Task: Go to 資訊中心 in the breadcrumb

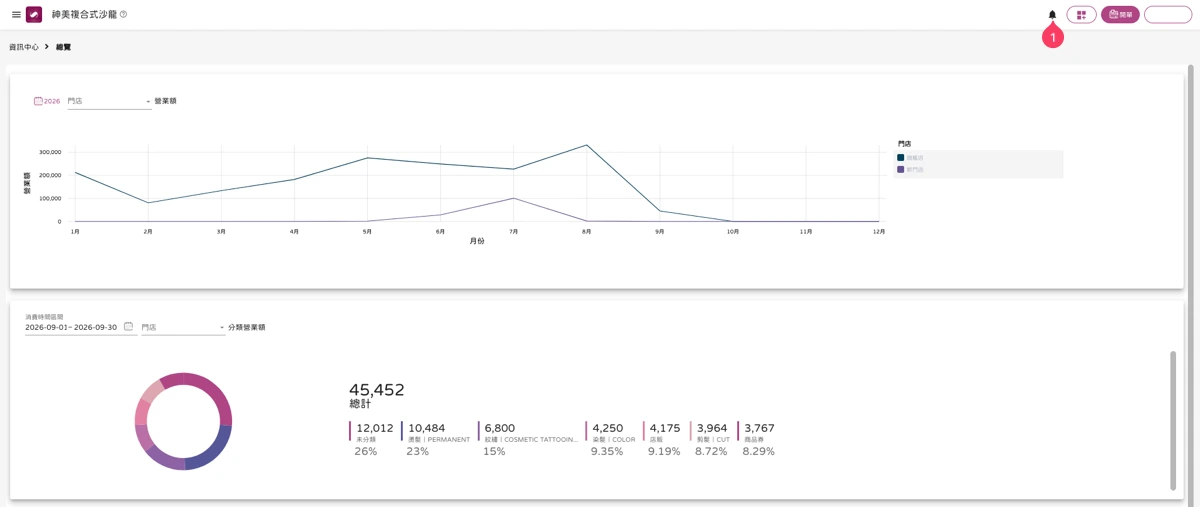Action: pyautogui.click(x=24, y=47)
